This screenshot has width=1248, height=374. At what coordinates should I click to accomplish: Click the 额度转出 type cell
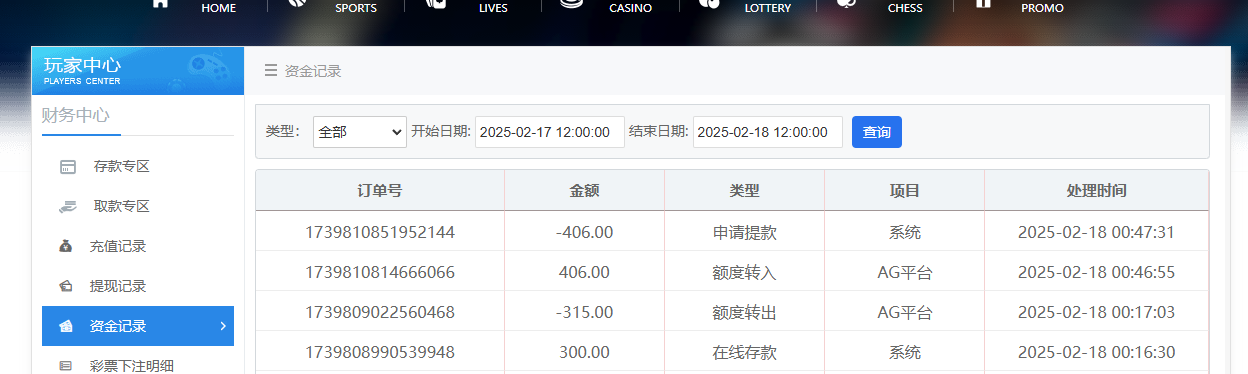tap(744, 312)
